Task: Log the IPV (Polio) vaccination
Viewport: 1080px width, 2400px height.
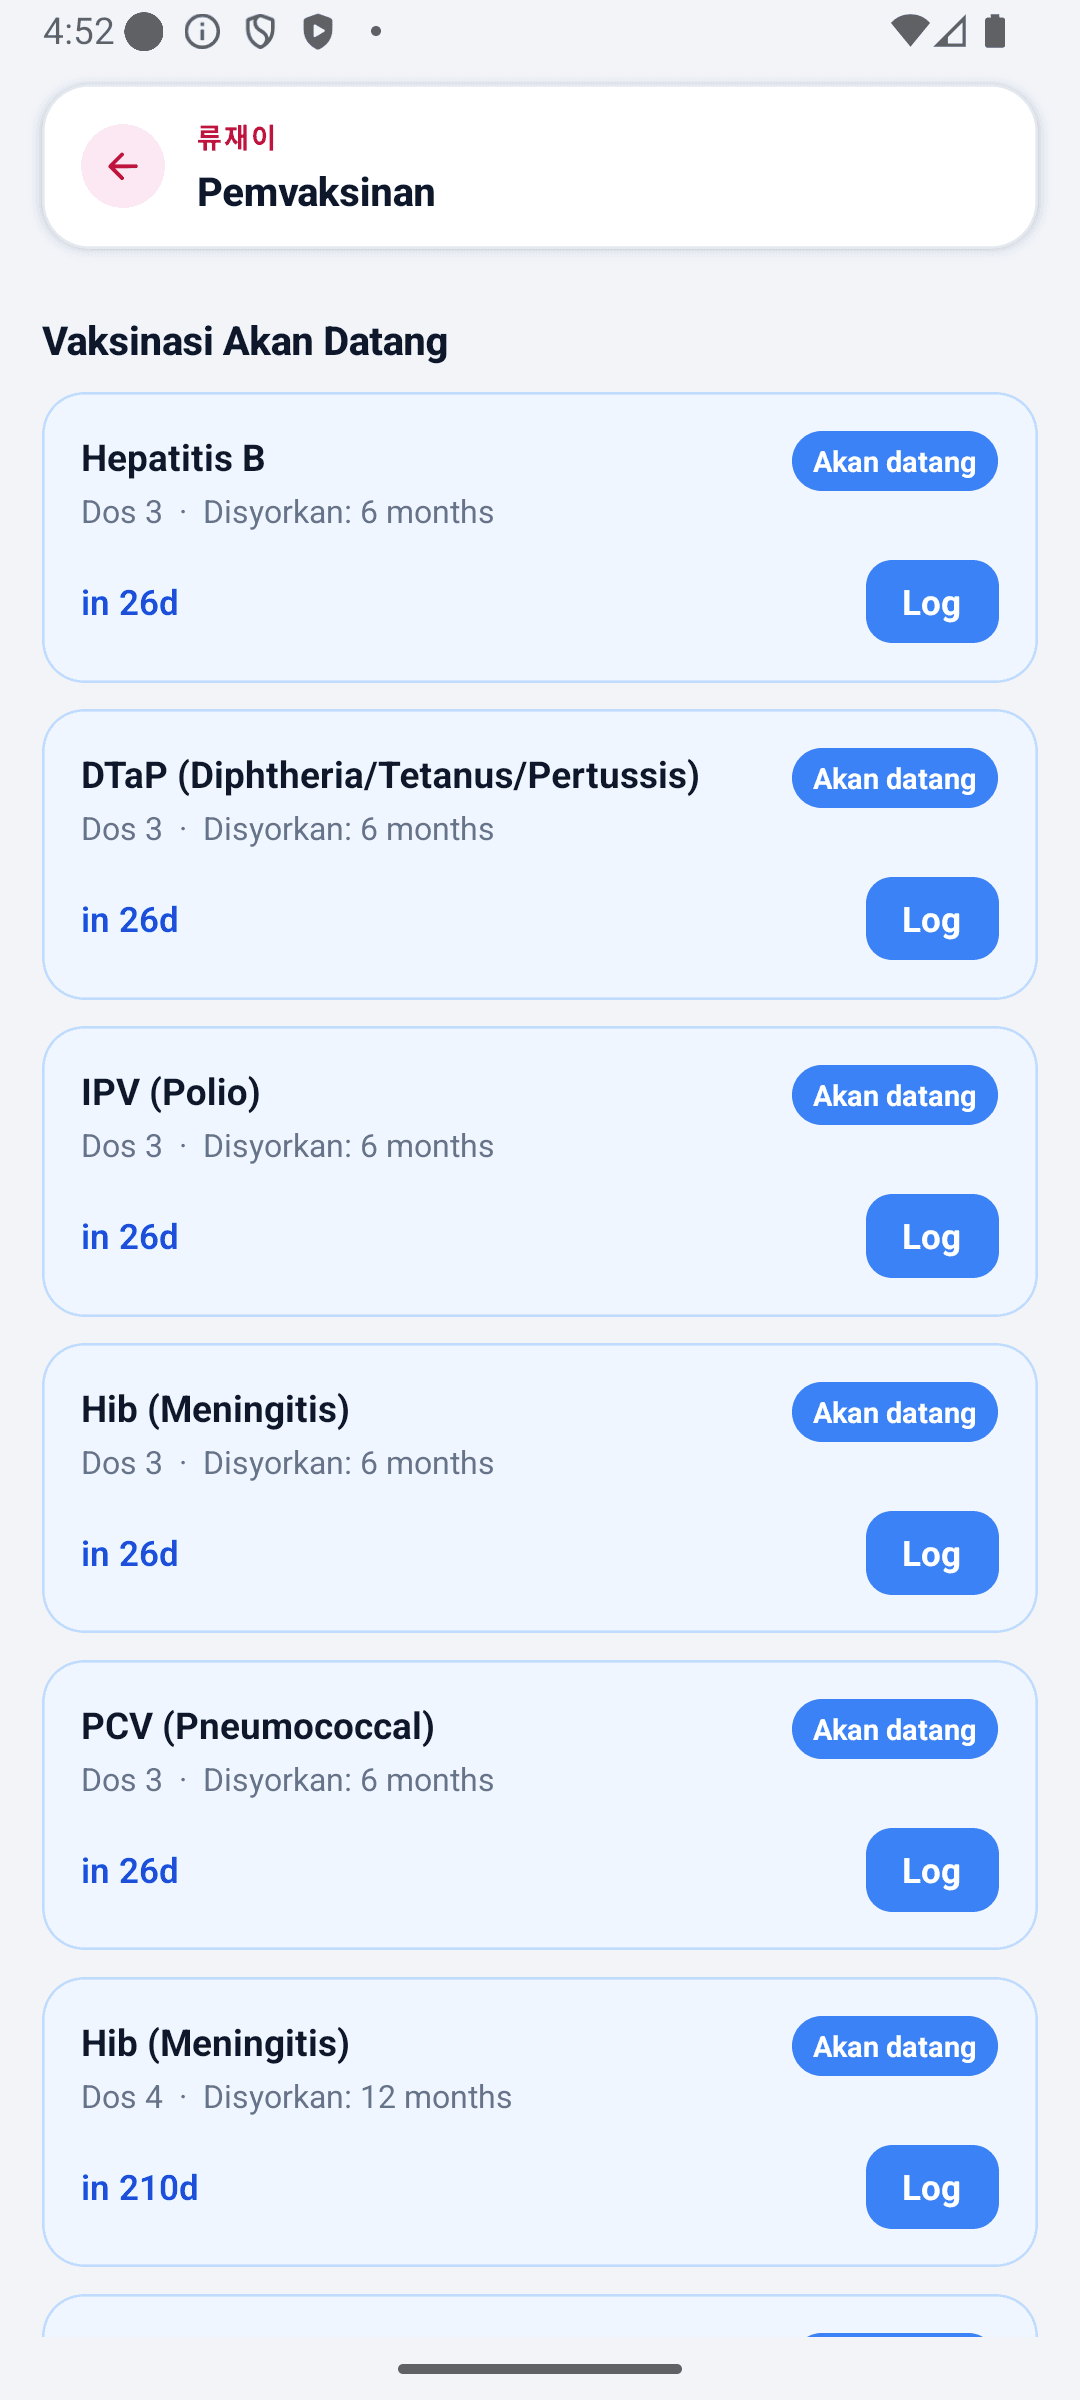Action: point(932,1236)
